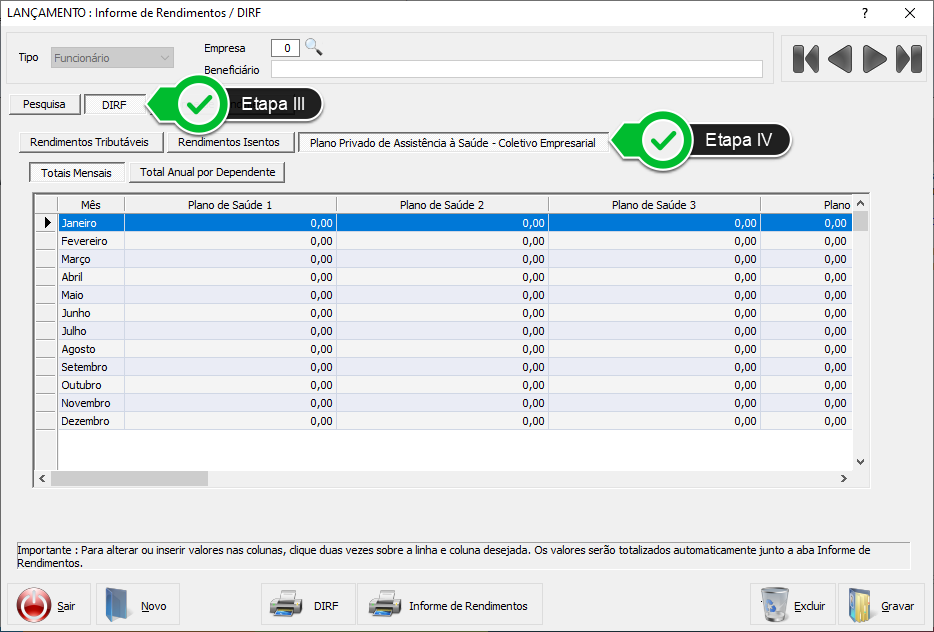Go to next record arrow
934x632 pixels.
click(x=875, y=59)
